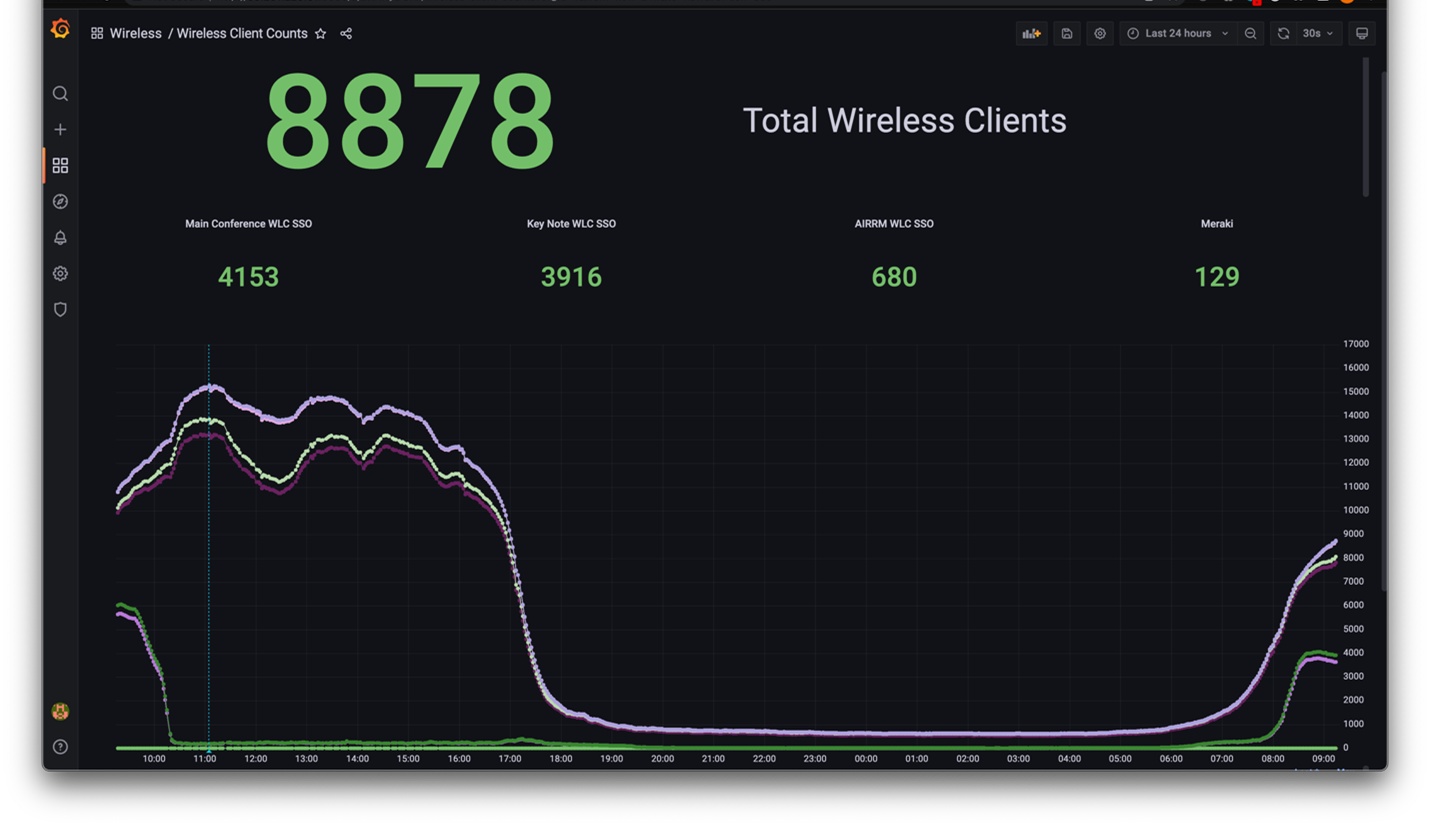The image size is (1430, 827).
Task: Open the search dashboards magnifier icon
Action: click(x=60, y=94)
